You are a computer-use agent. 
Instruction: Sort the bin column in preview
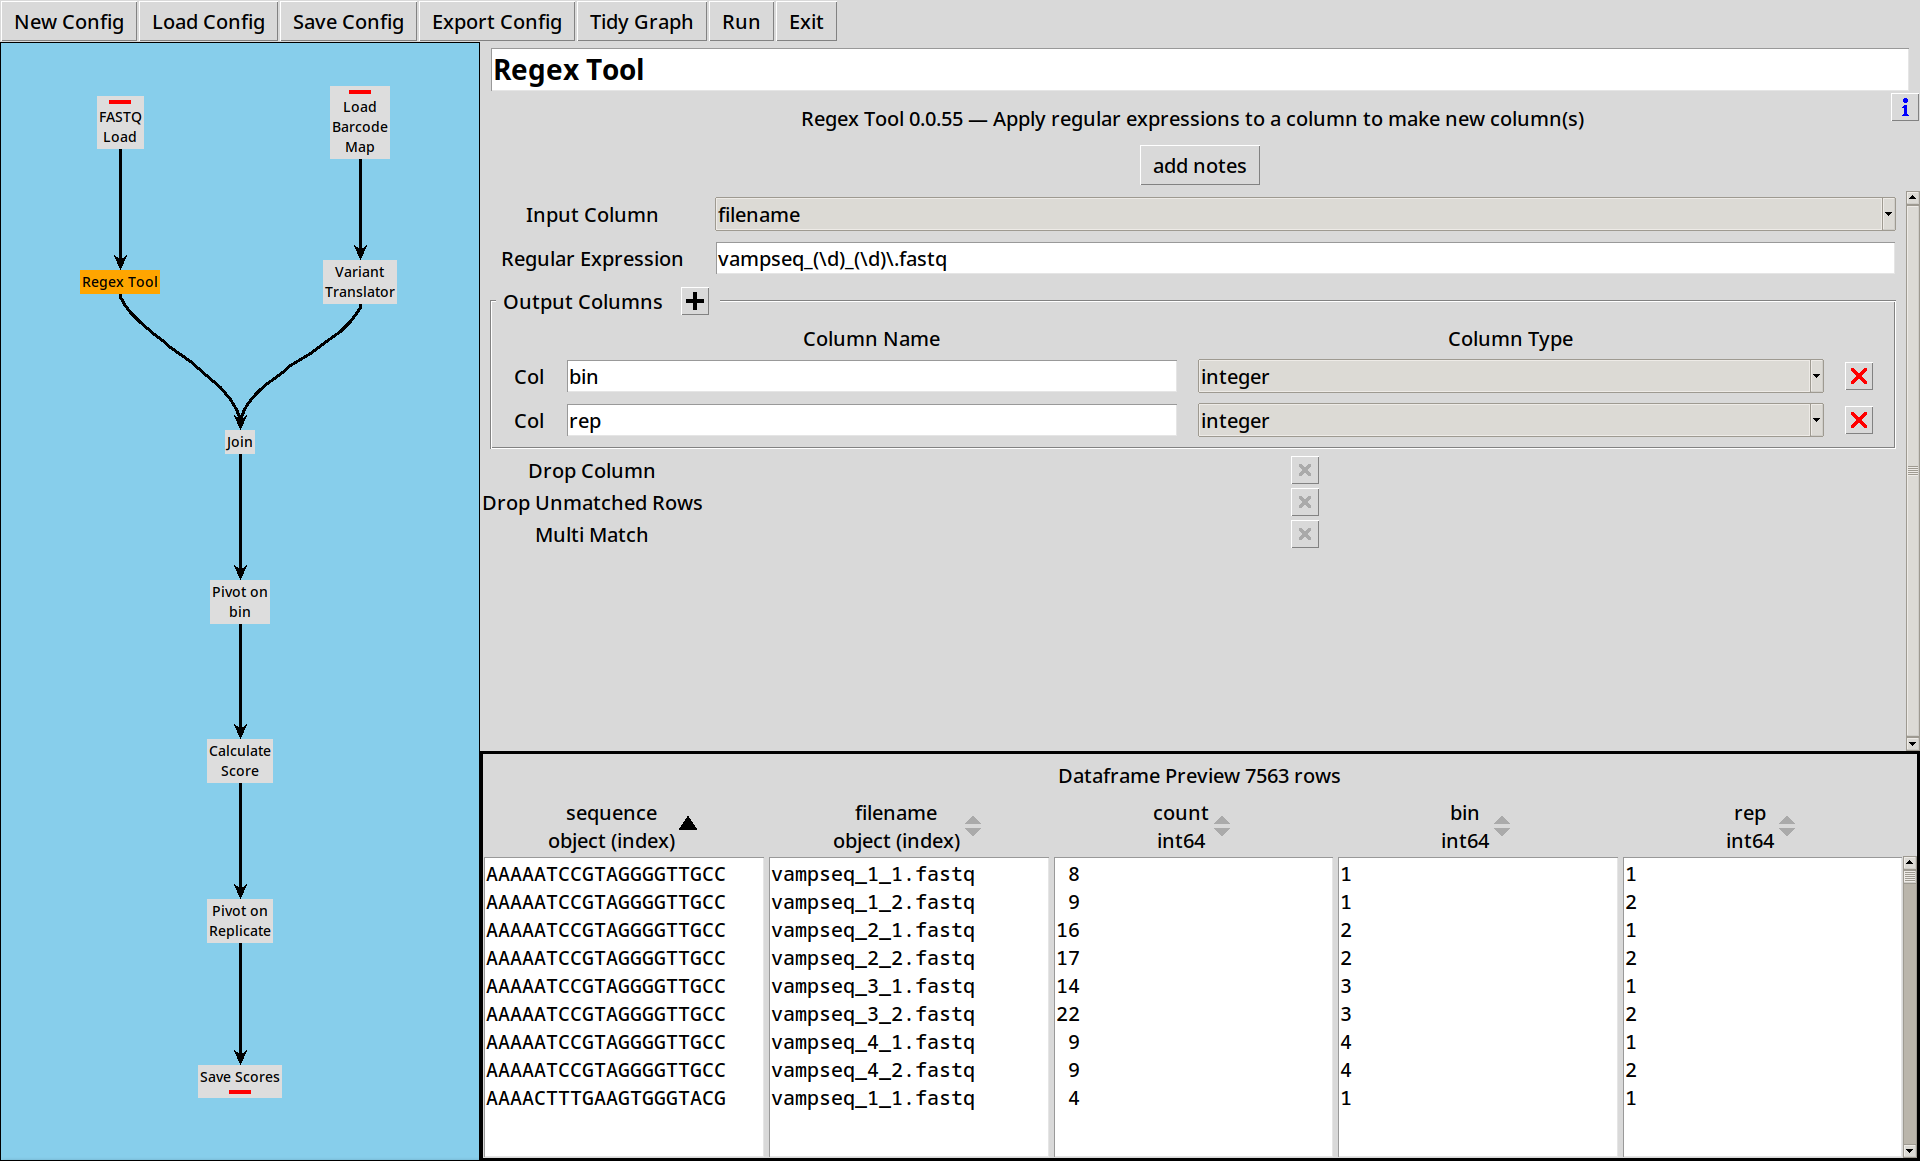tap(1502, 826)
